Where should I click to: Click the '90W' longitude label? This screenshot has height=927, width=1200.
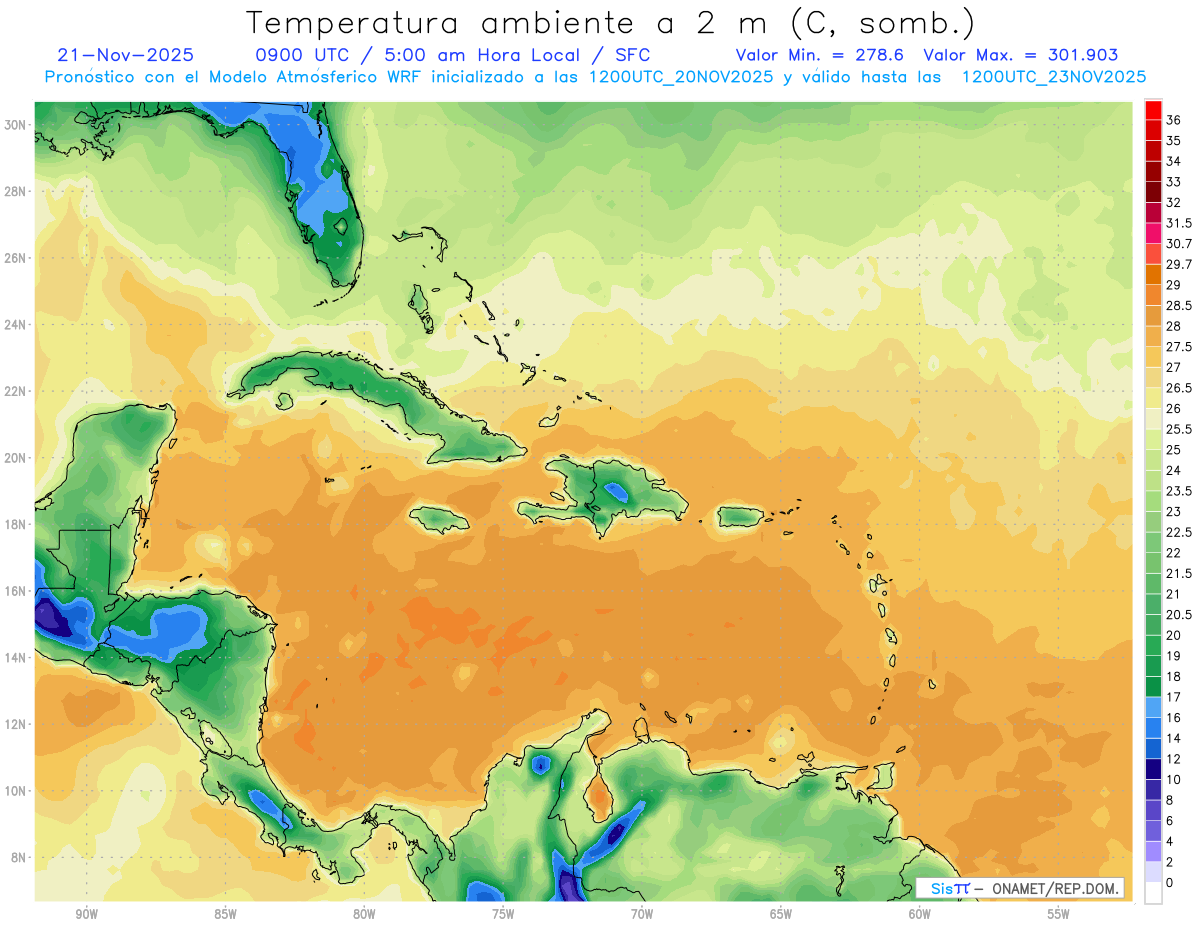[x=87, y=914]
